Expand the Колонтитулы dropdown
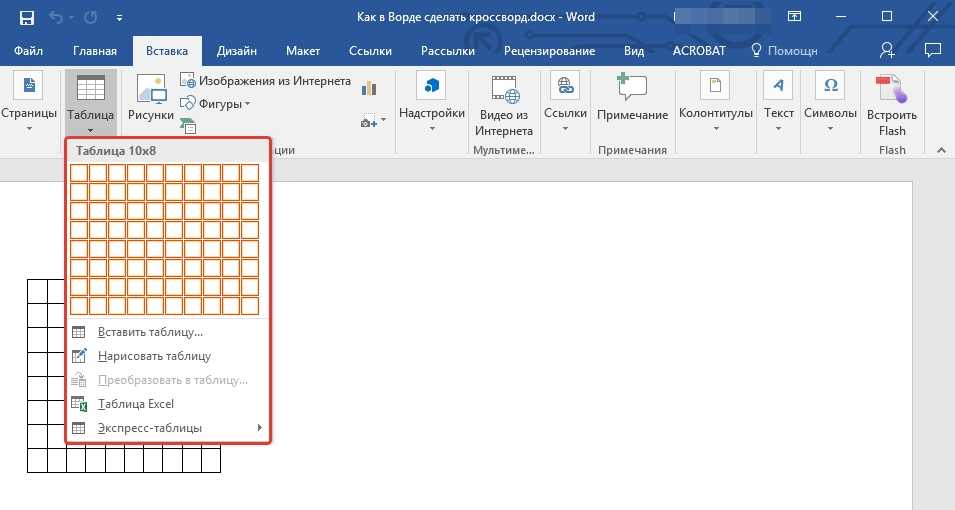955x510 pixels. (x=715, y=98)
